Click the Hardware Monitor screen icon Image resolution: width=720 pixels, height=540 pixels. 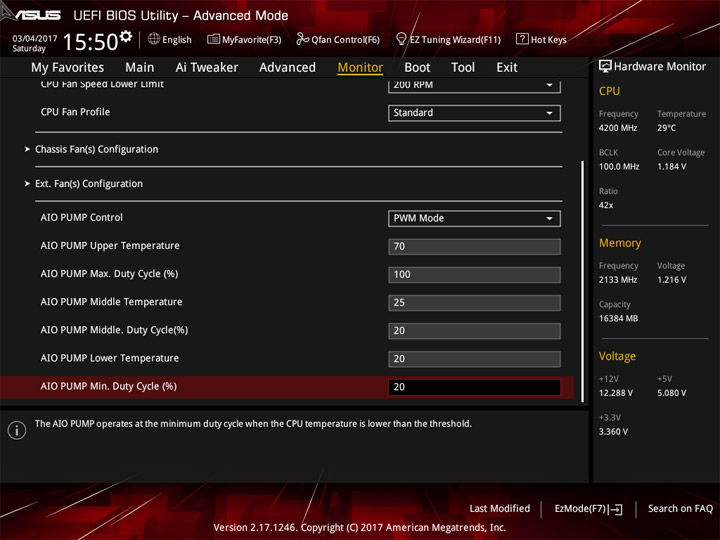tap(605, 67)
